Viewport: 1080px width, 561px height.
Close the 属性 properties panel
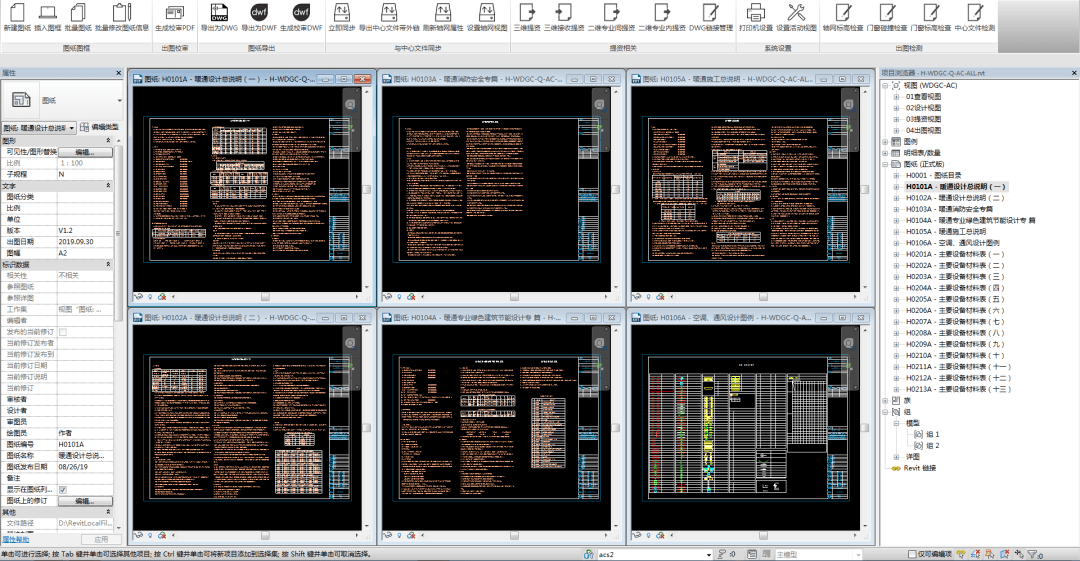118,72
